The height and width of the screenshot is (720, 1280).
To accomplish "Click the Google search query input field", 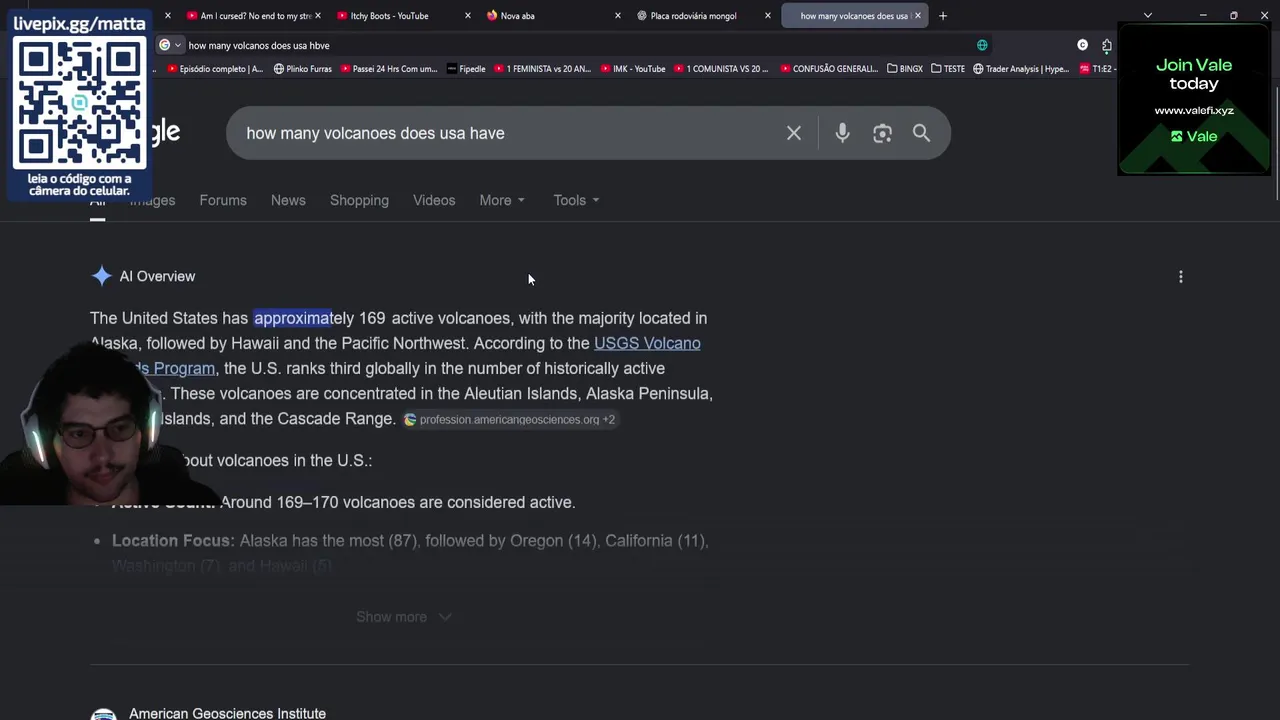I will pyautogui.click(x=505, y=133).
